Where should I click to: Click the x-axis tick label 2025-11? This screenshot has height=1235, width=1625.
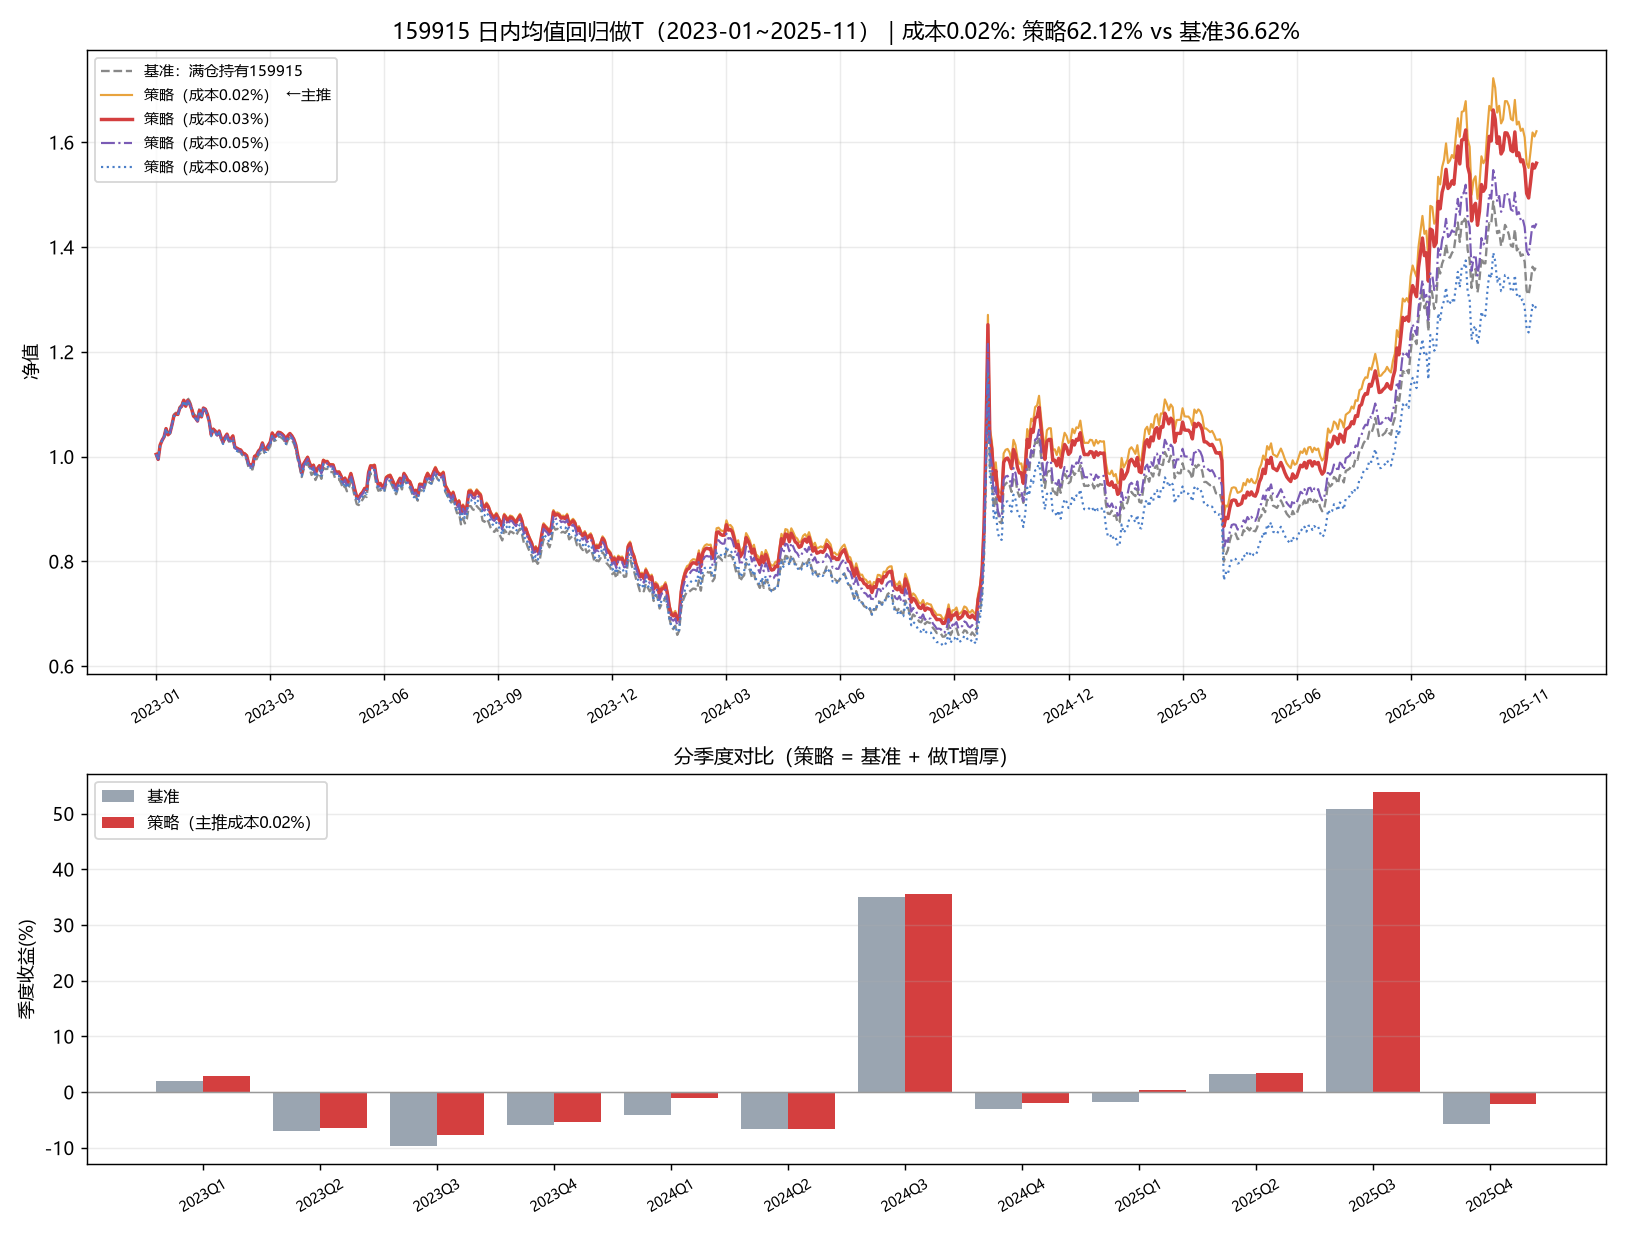coord(1523,706)
